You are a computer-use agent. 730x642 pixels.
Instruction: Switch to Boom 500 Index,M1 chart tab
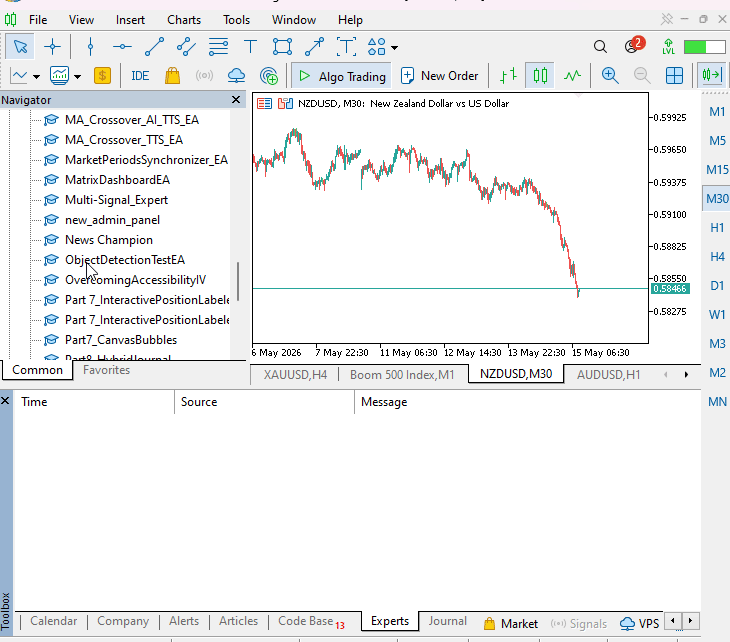402,375
